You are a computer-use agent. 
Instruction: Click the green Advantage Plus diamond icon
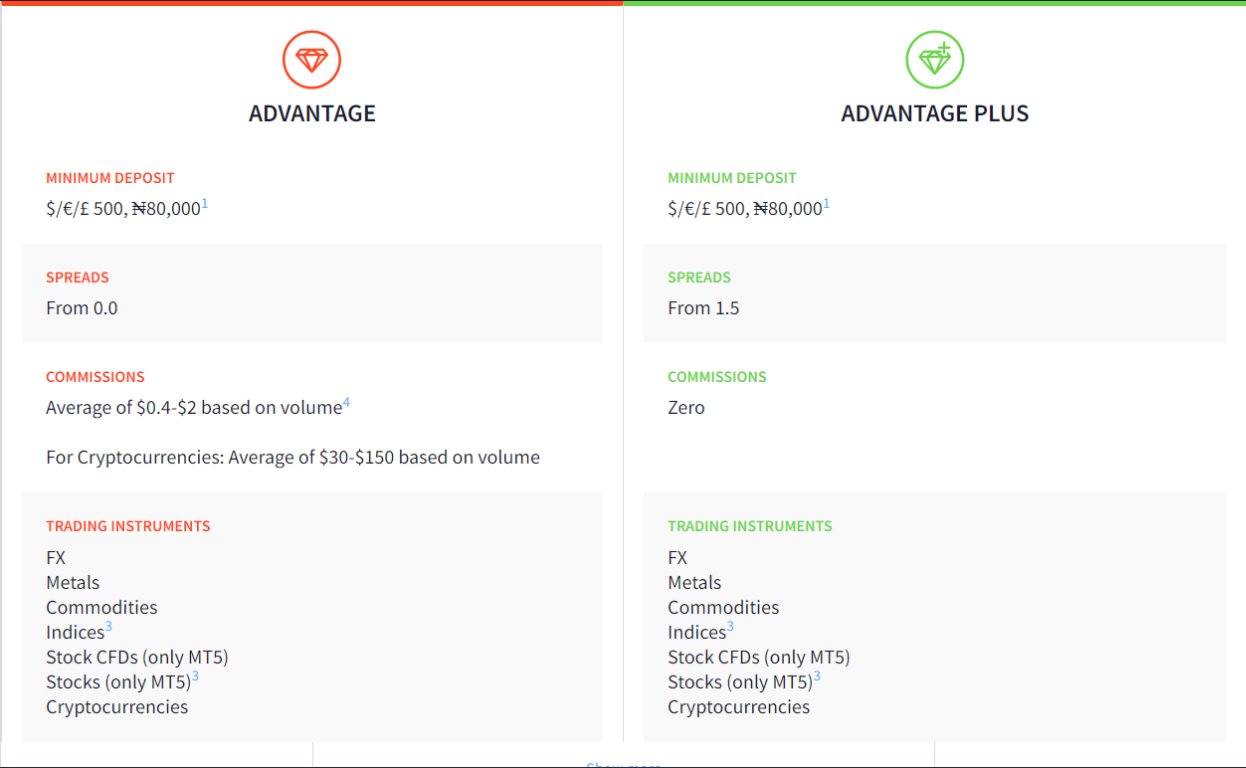tap(934, 60)
